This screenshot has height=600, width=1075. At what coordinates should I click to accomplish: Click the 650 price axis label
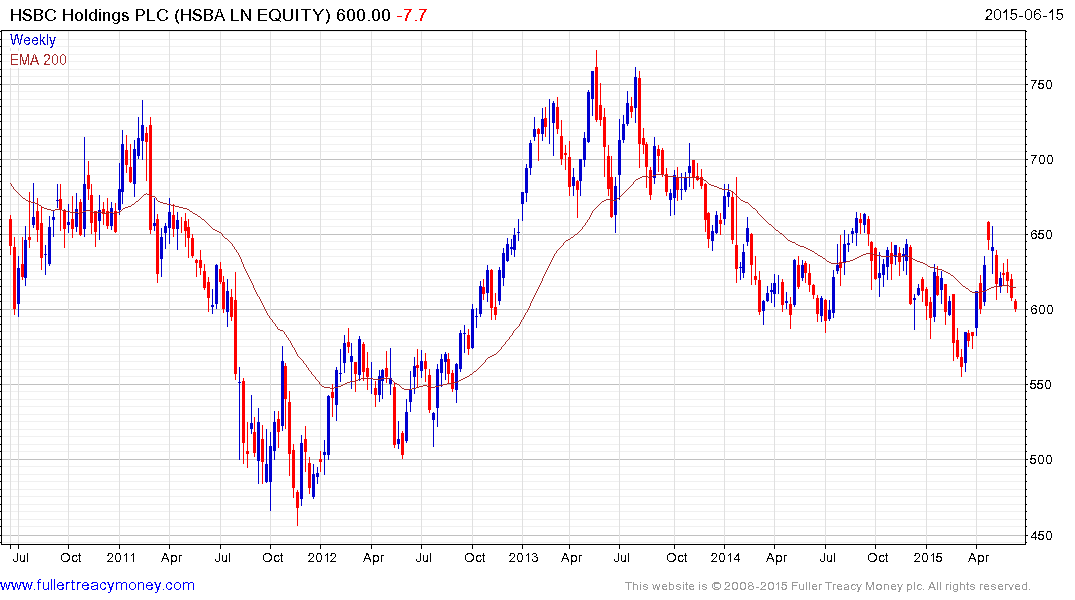(x=1041, y=235)
